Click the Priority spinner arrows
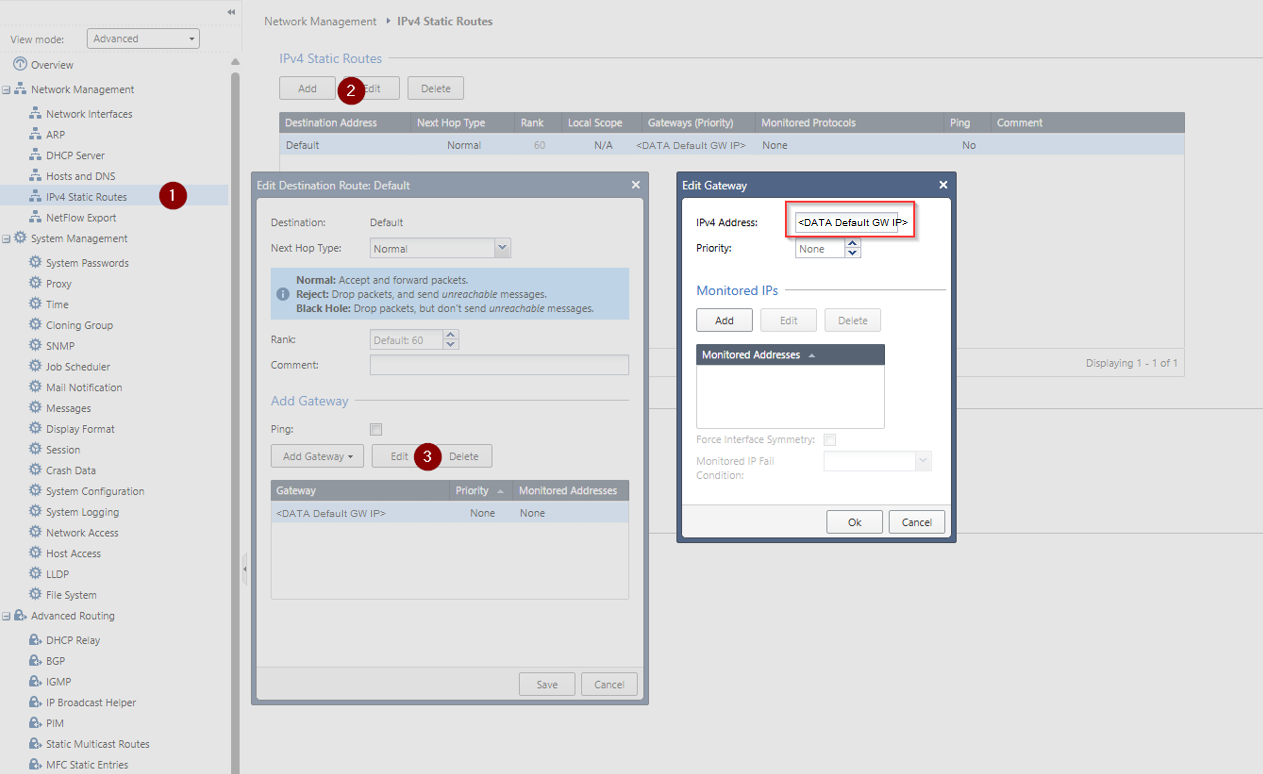1263x774 pixels. pos(853,248)
